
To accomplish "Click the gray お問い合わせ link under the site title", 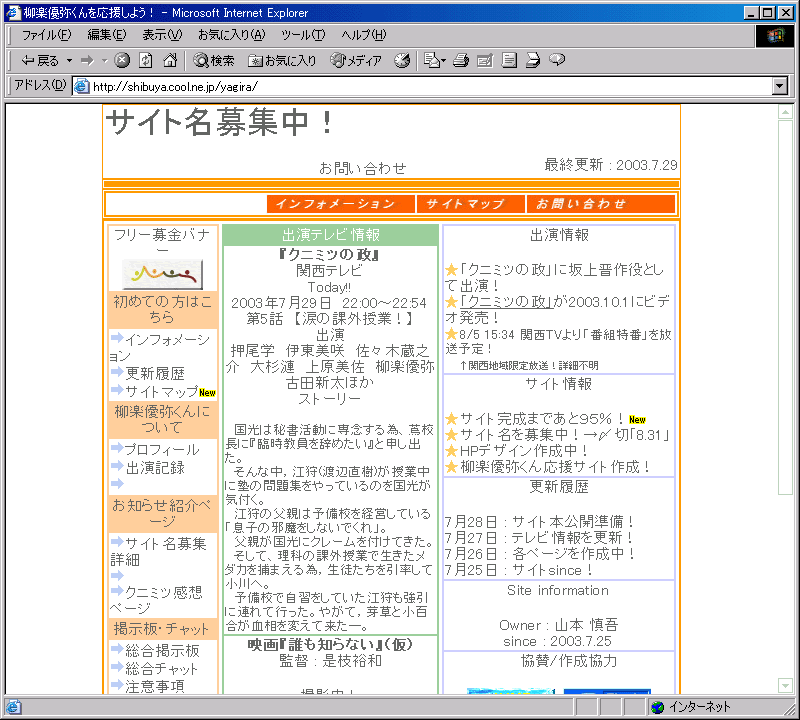I will [x=362, y=168].
